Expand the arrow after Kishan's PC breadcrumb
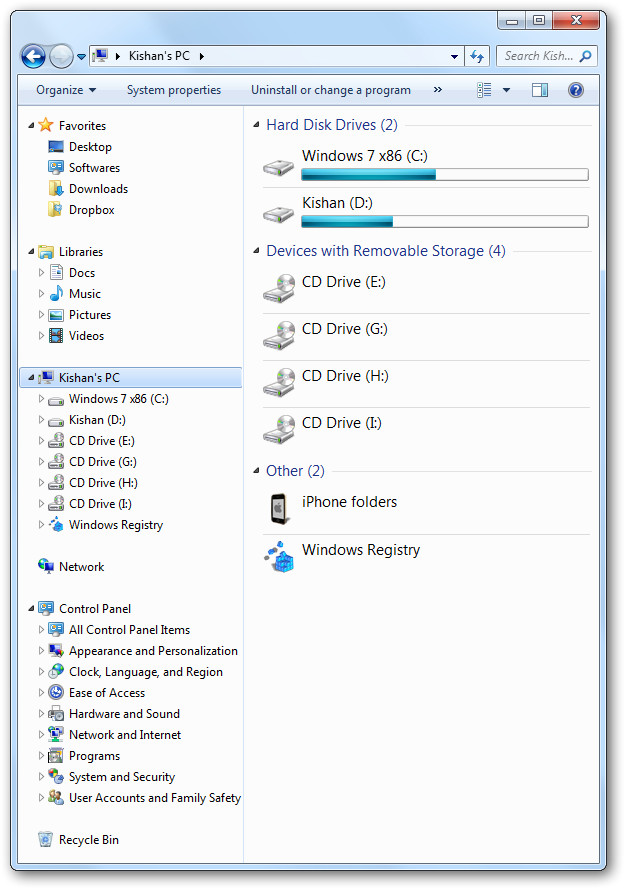Viewport: 625px width, 889px height. tap(201, 56)
